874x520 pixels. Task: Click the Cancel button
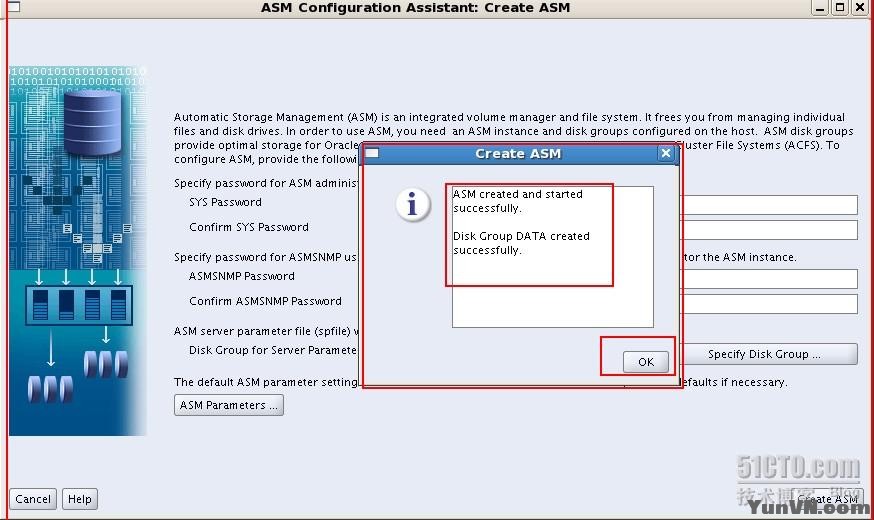(x=33, y=499)
